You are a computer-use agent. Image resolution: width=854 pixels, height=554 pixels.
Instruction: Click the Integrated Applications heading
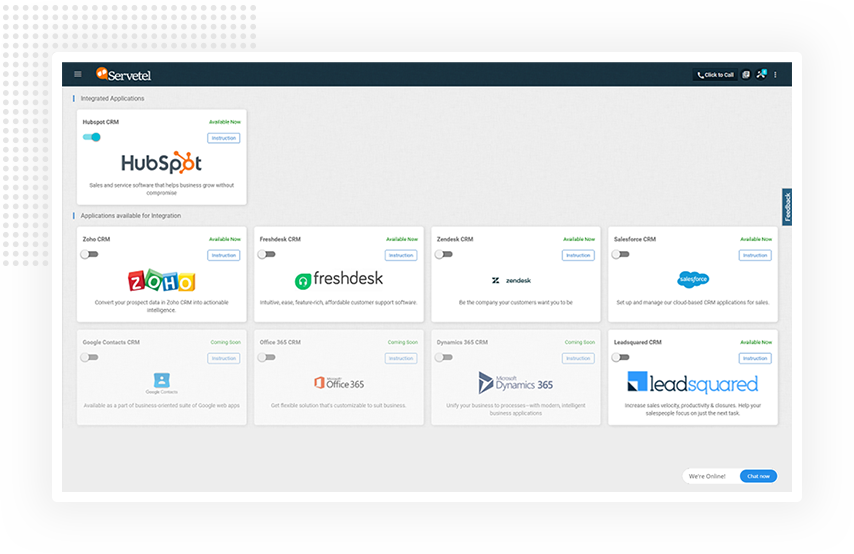point(112,99)
